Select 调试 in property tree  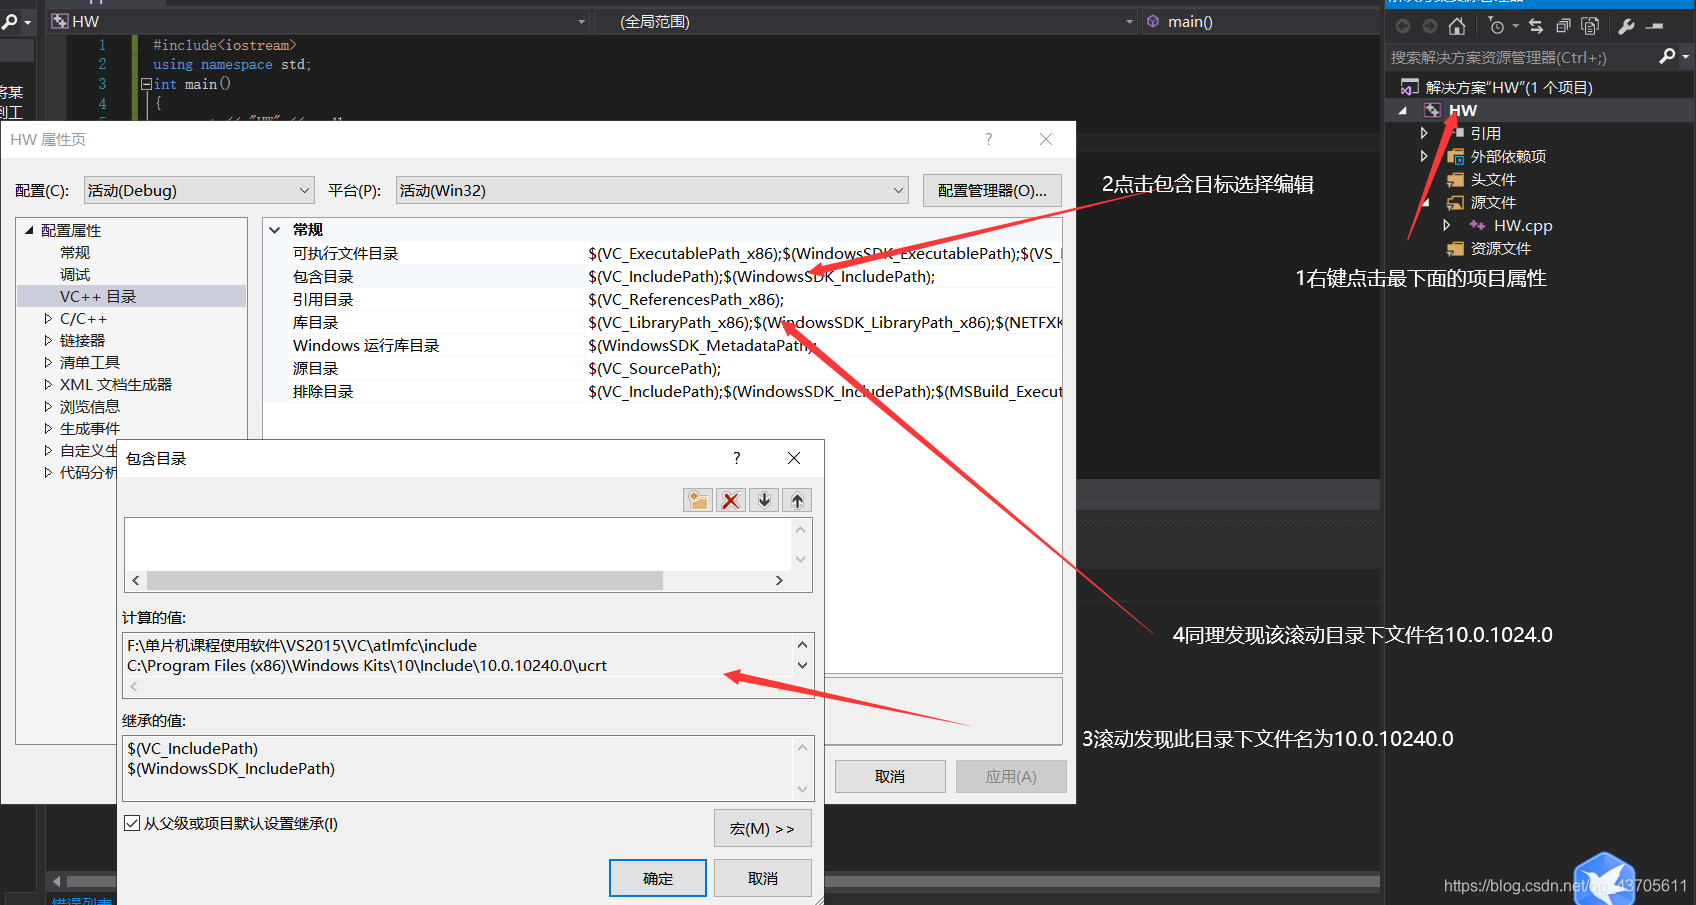[x=75, y=275]
